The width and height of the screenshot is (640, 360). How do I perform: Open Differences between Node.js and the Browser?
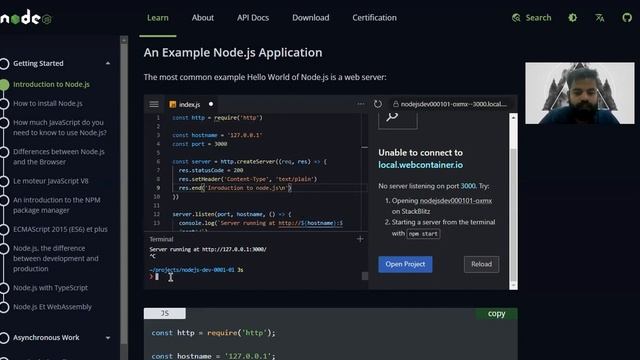tap(59, 157)
